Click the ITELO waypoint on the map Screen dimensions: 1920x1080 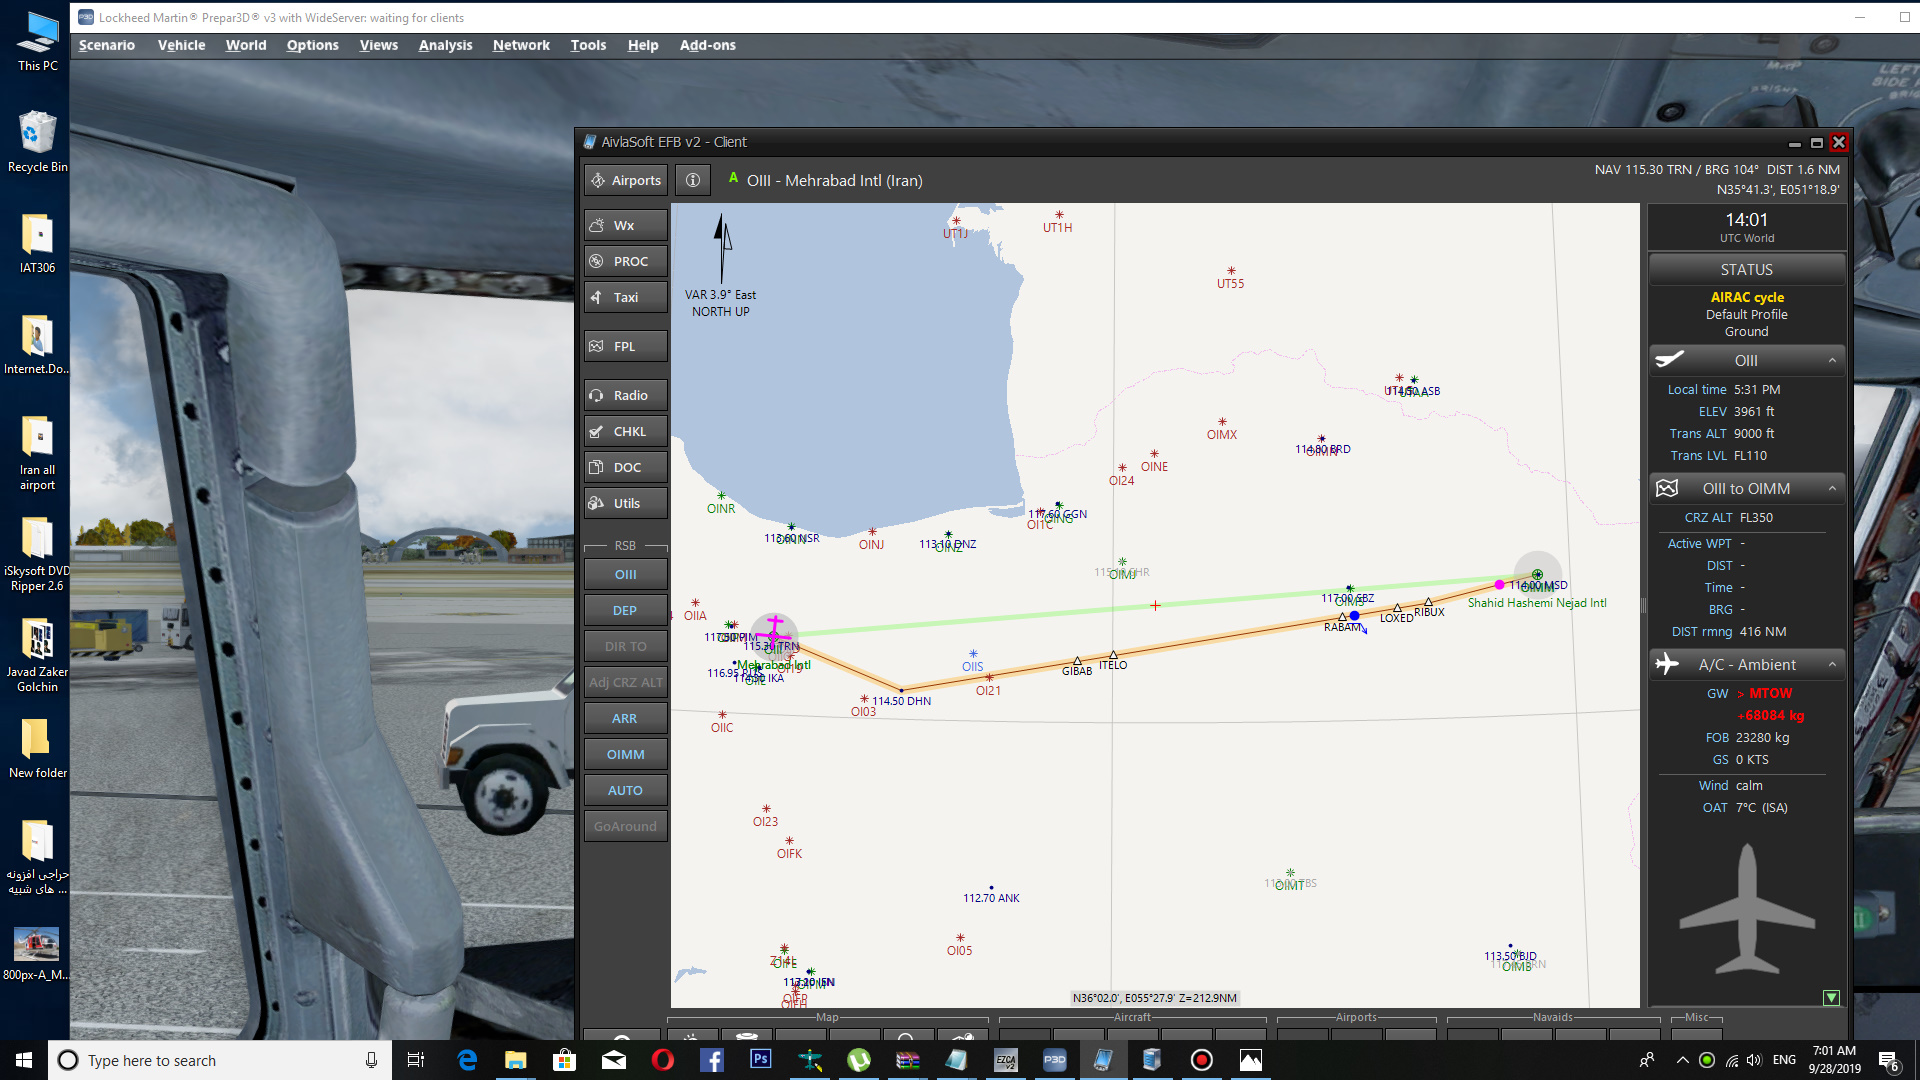(x=1113, y=655)
